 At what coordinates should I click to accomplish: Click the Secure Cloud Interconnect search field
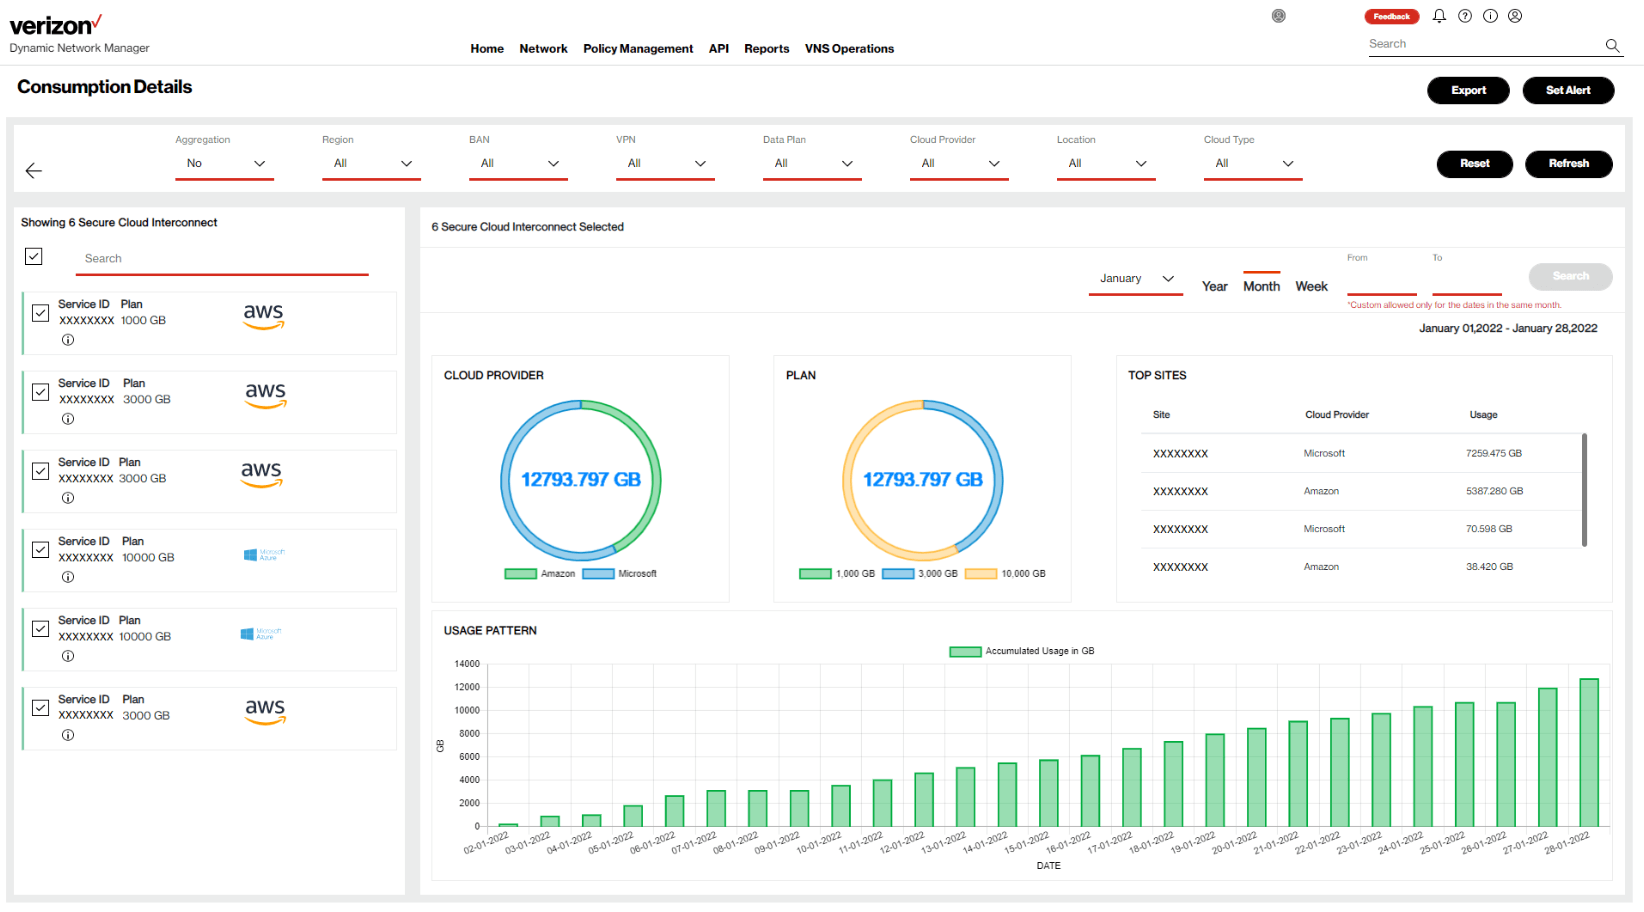222,259
